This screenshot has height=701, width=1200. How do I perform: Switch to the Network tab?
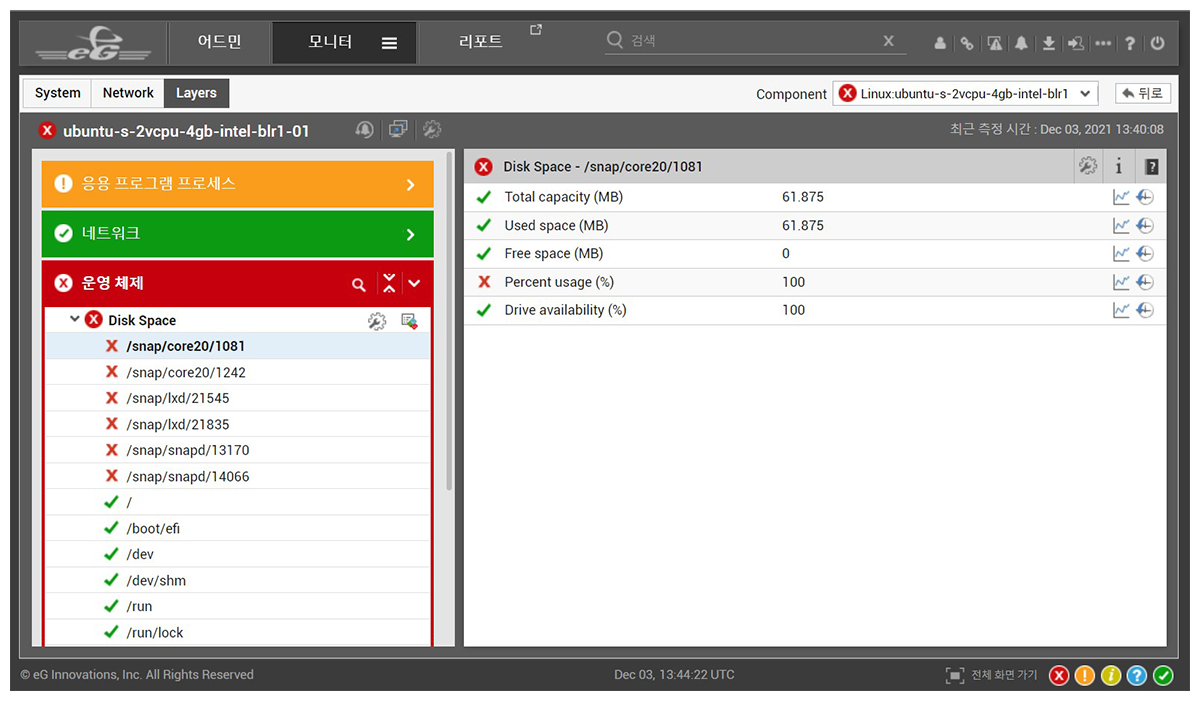pos(128,93)
